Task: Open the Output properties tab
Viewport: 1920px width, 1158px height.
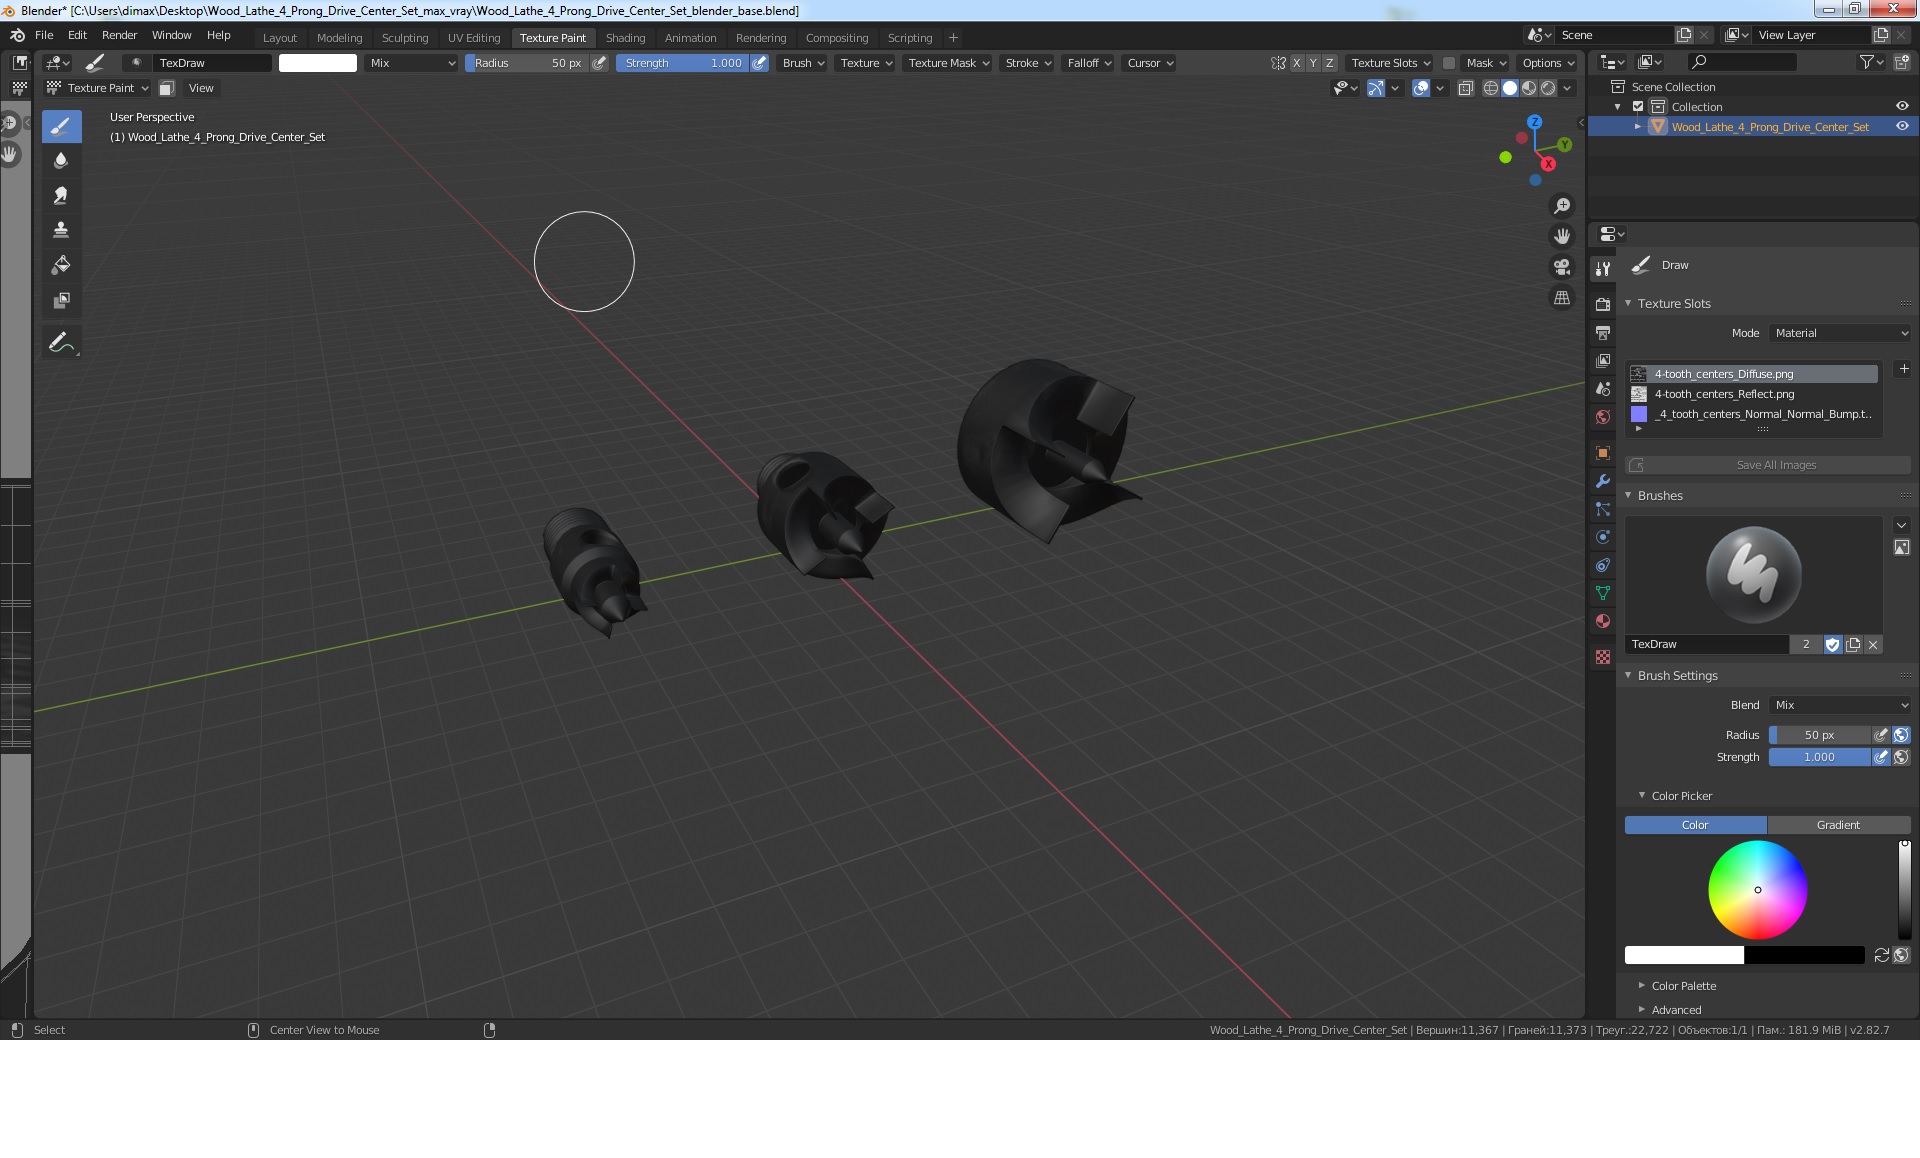Action: tap(1603, 332)
